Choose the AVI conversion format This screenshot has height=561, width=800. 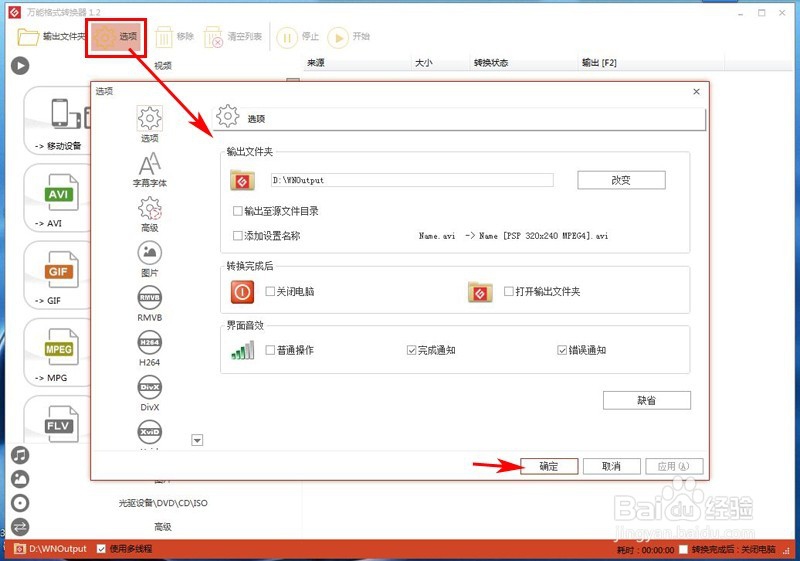58,198
